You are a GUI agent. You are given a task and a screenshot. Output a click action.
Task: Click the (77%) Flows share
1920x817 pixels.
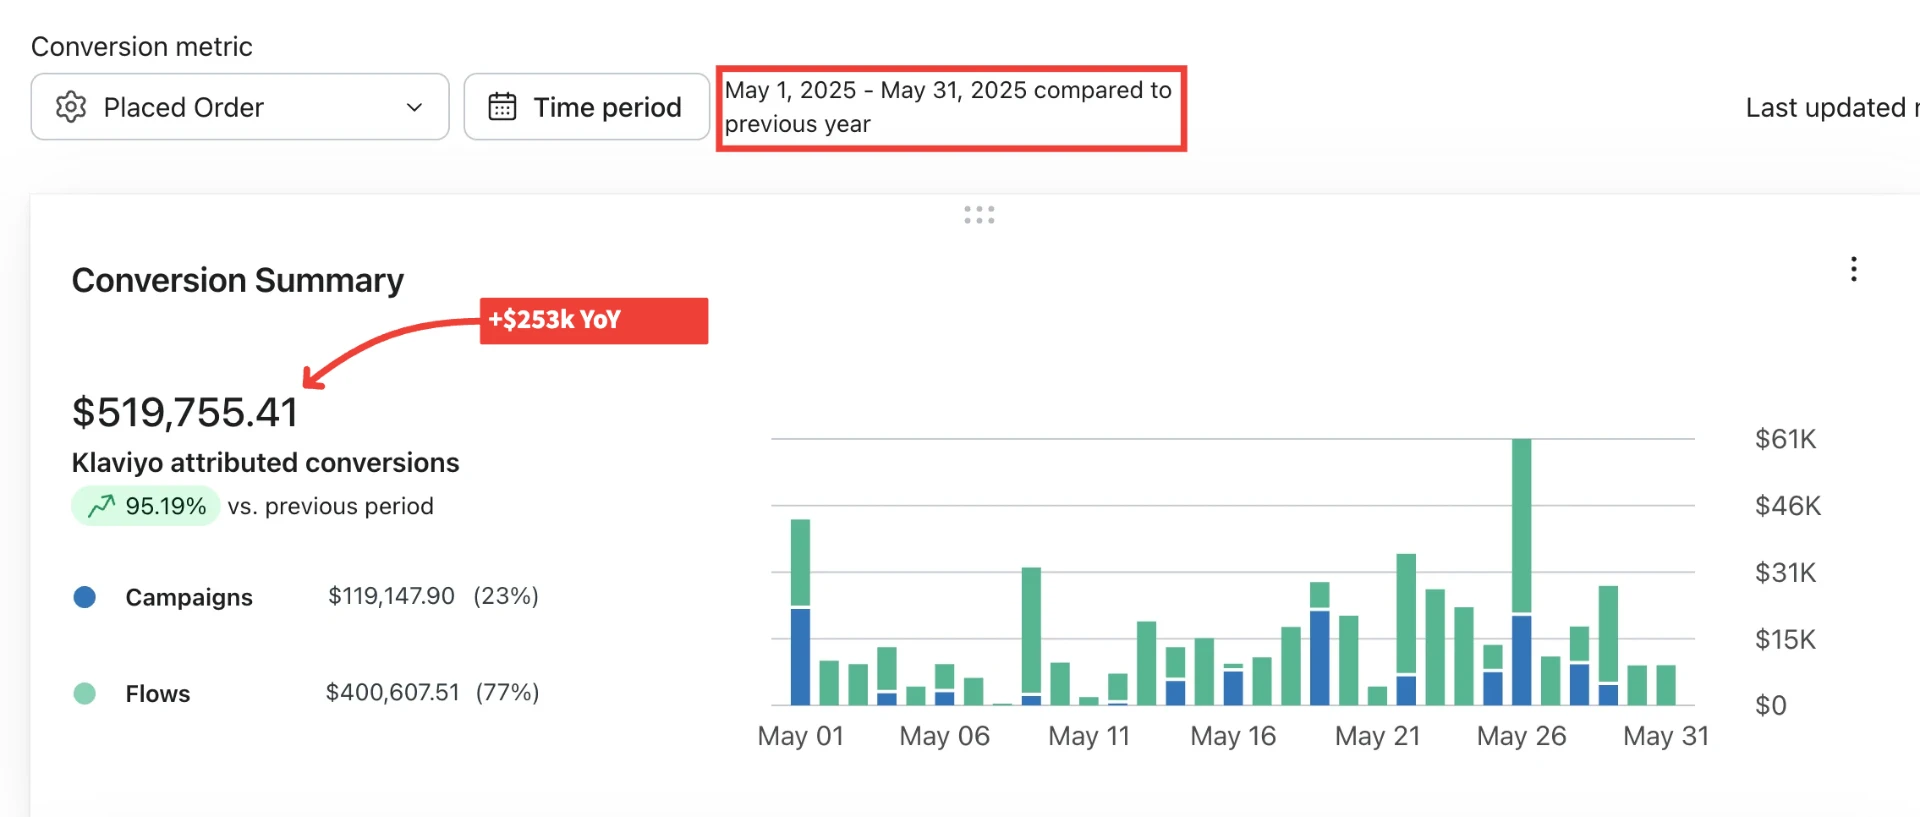point(508,692)
